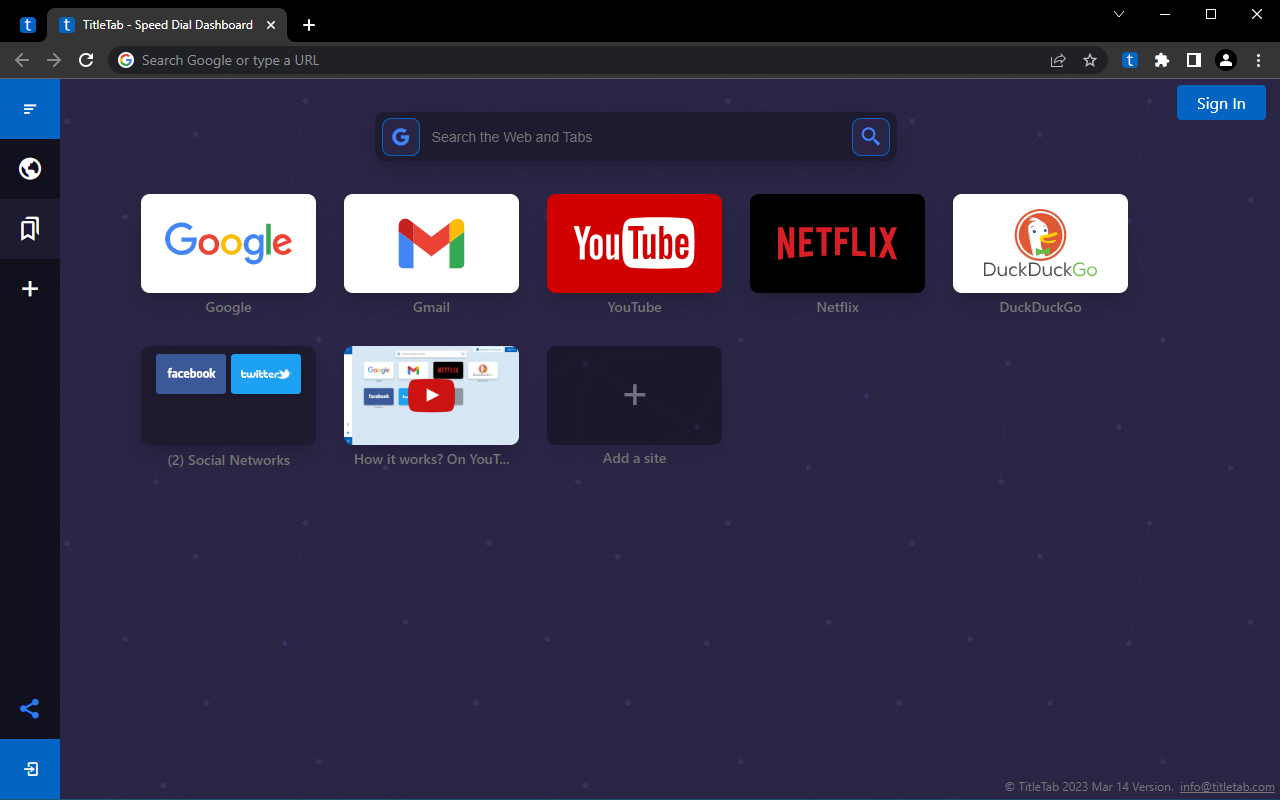Image resolution: width=1280 pixels, height=800 pixels.
Task: Click the plus icon in left sidebar
Action: 30,289
